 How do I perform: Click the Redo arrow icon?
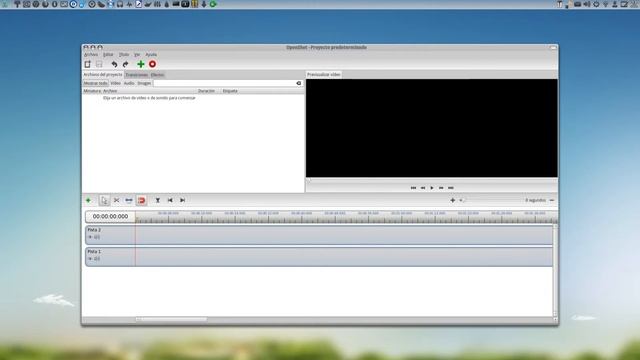click(126, 64)
